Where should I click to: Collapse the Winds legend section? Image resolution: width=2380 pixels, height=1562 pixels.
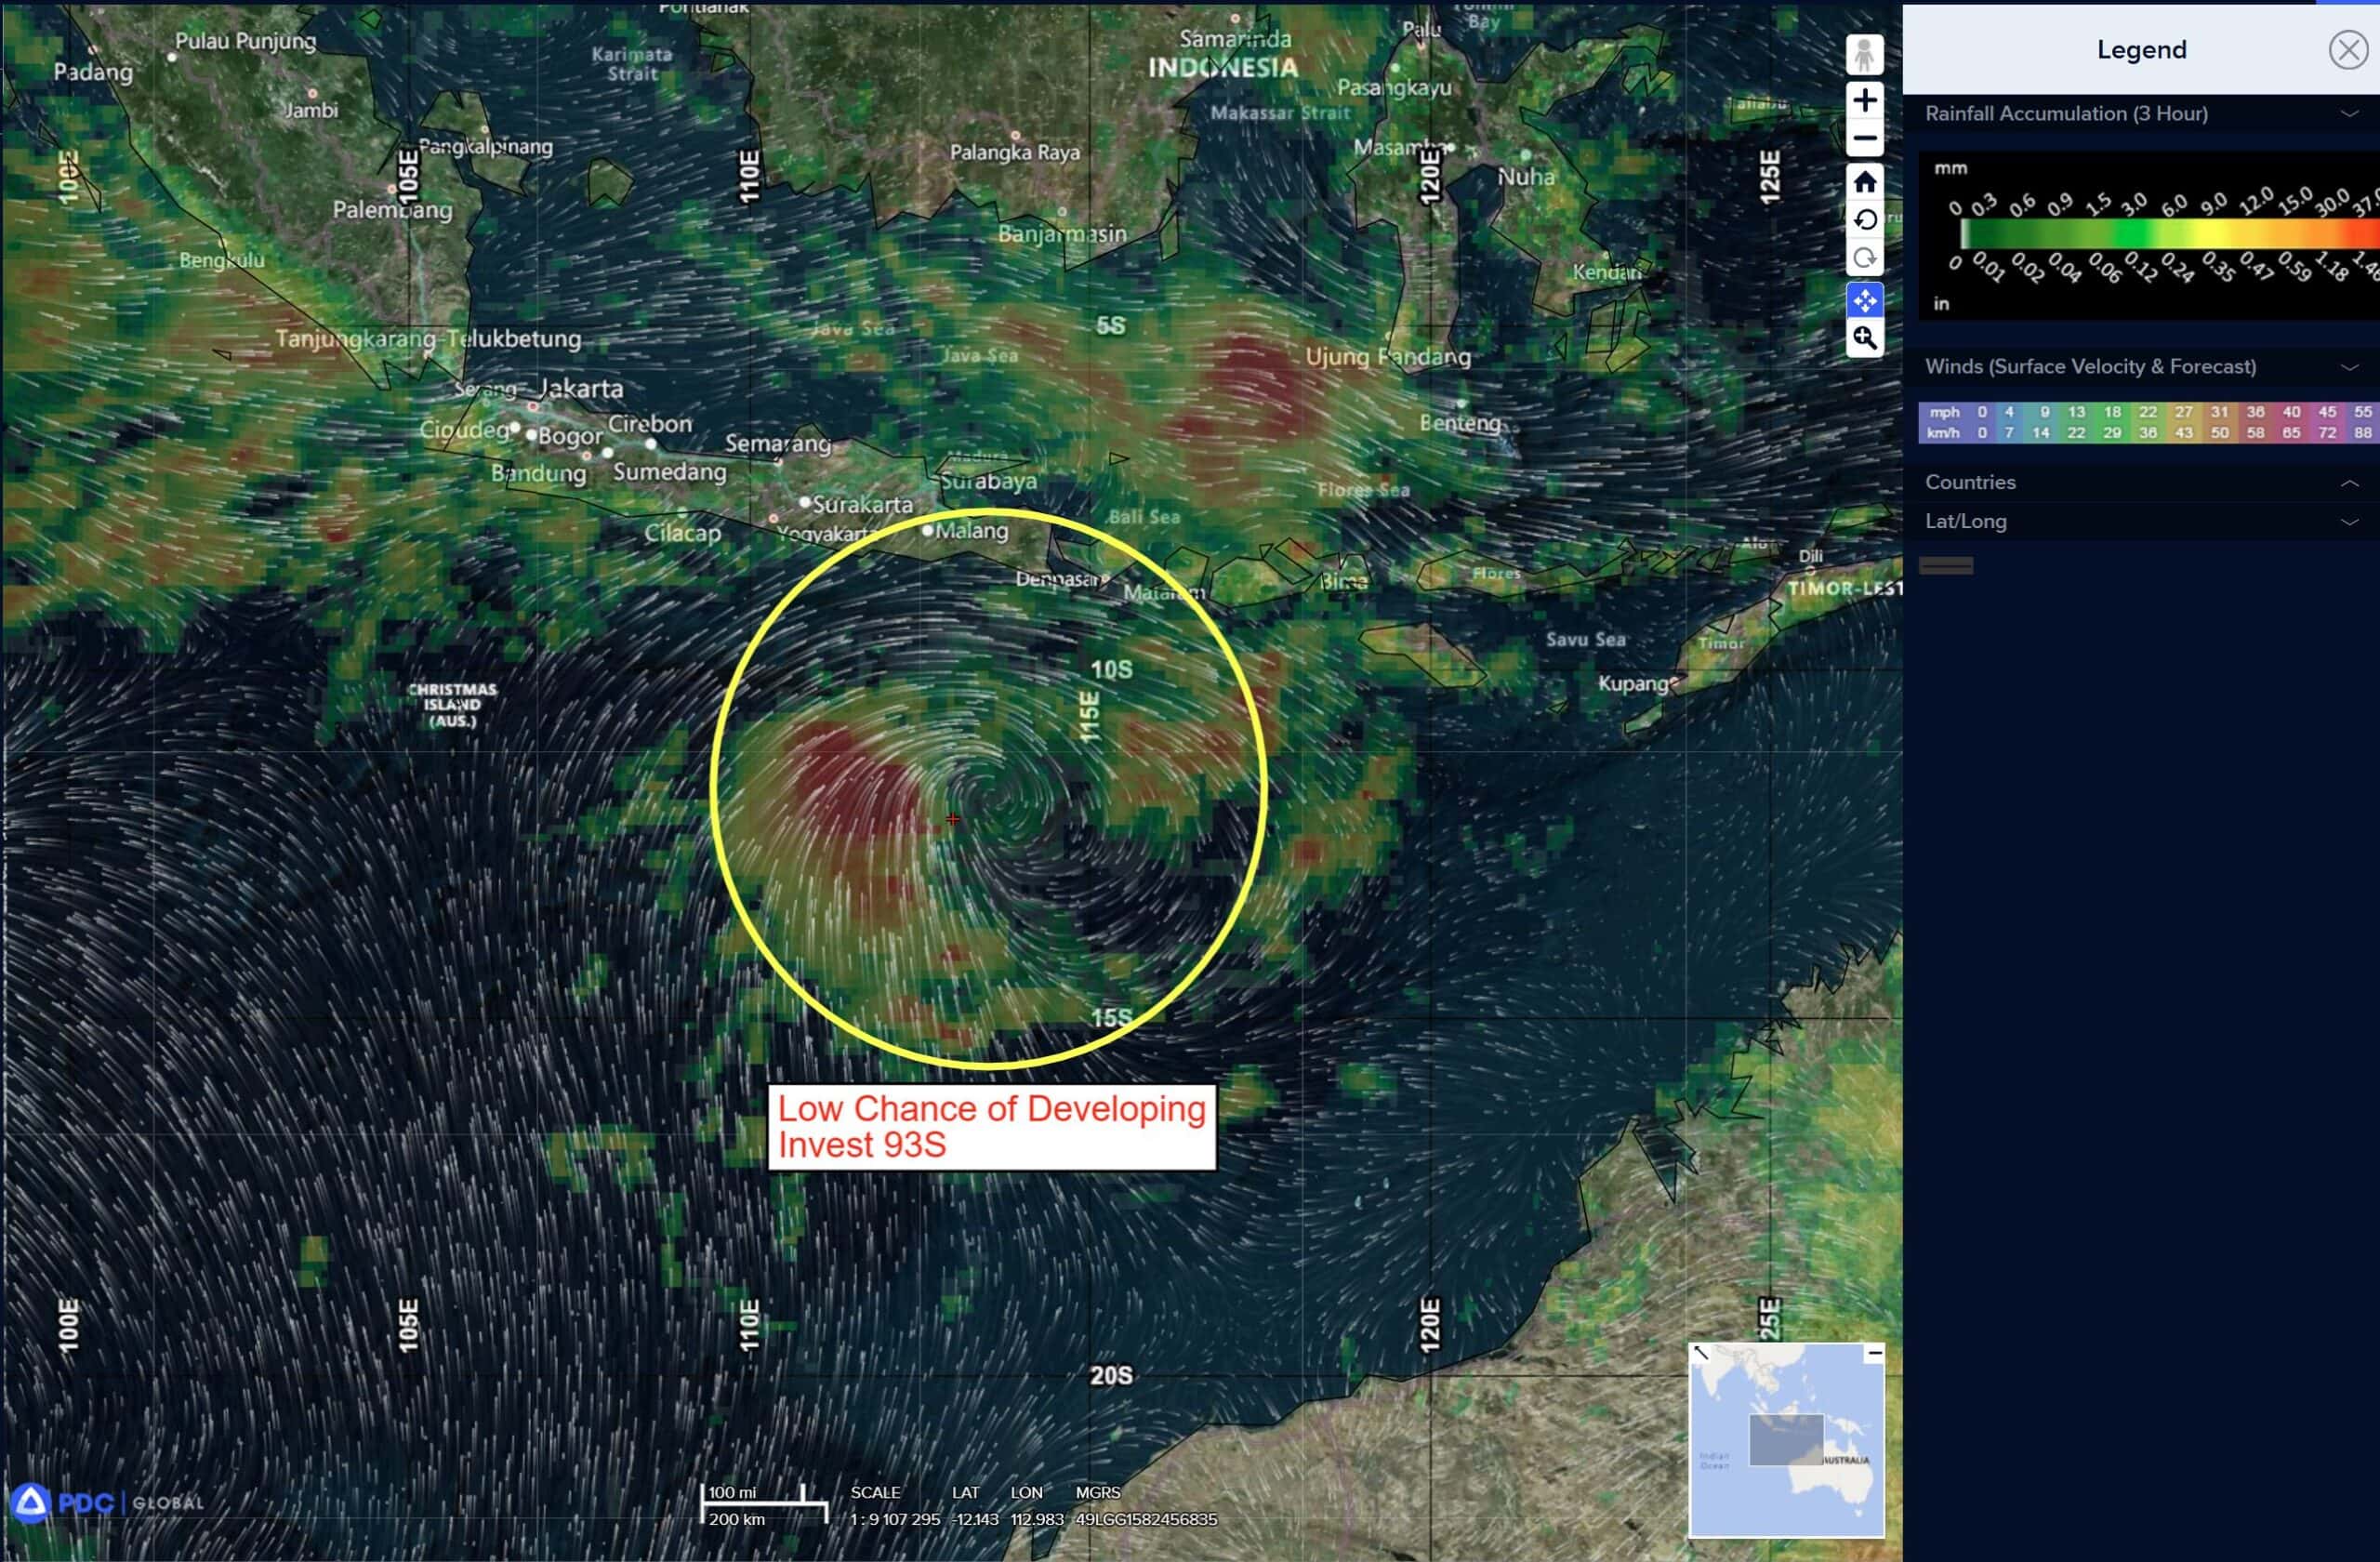[2349, 367]
